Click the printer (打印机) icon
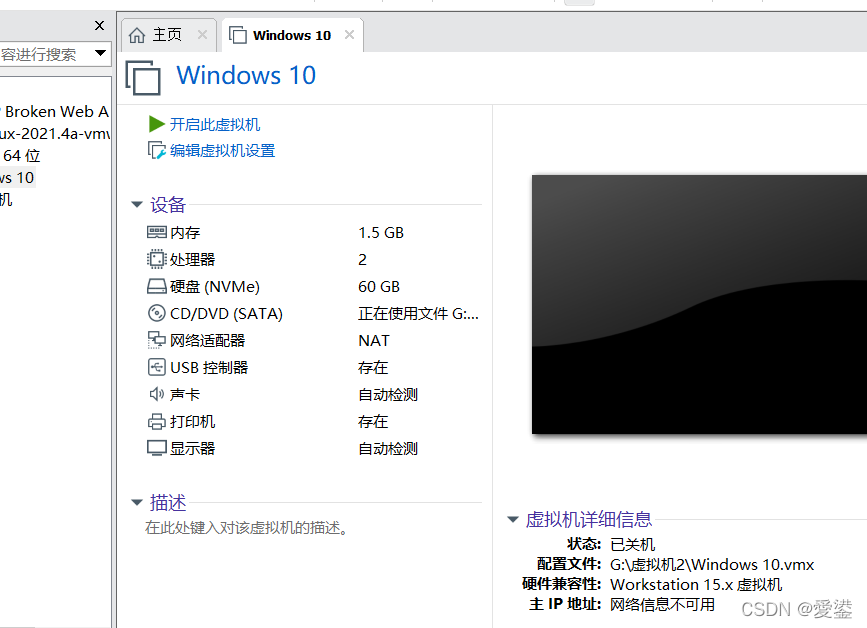 156,421
